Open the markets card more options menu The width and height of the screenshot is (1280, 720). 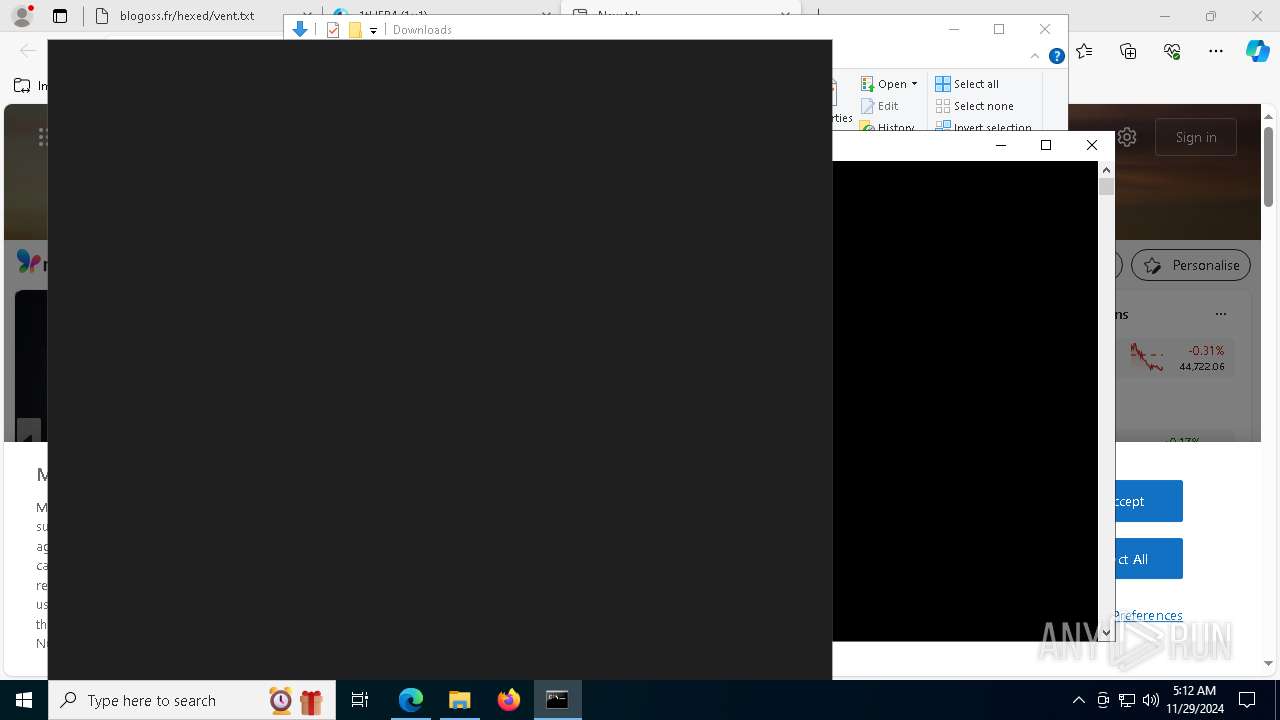pyautogui.click(x=1220, y=314)
